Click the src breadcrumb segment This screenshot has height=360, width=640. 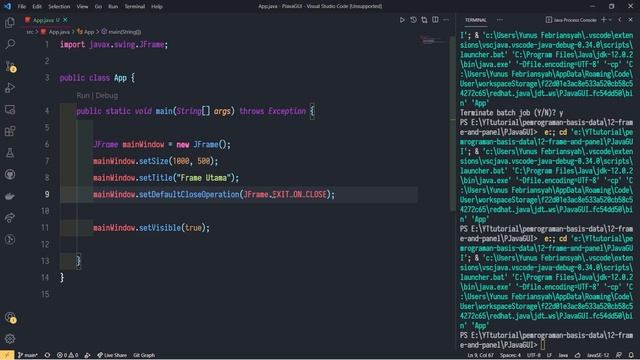(x=30, y=31)
